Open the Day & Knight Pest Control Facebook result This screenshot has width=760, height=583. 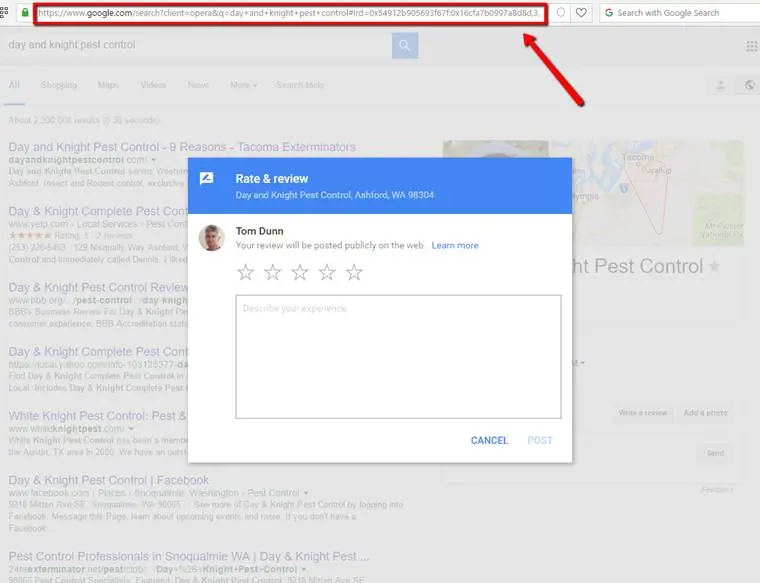[109, 480]
